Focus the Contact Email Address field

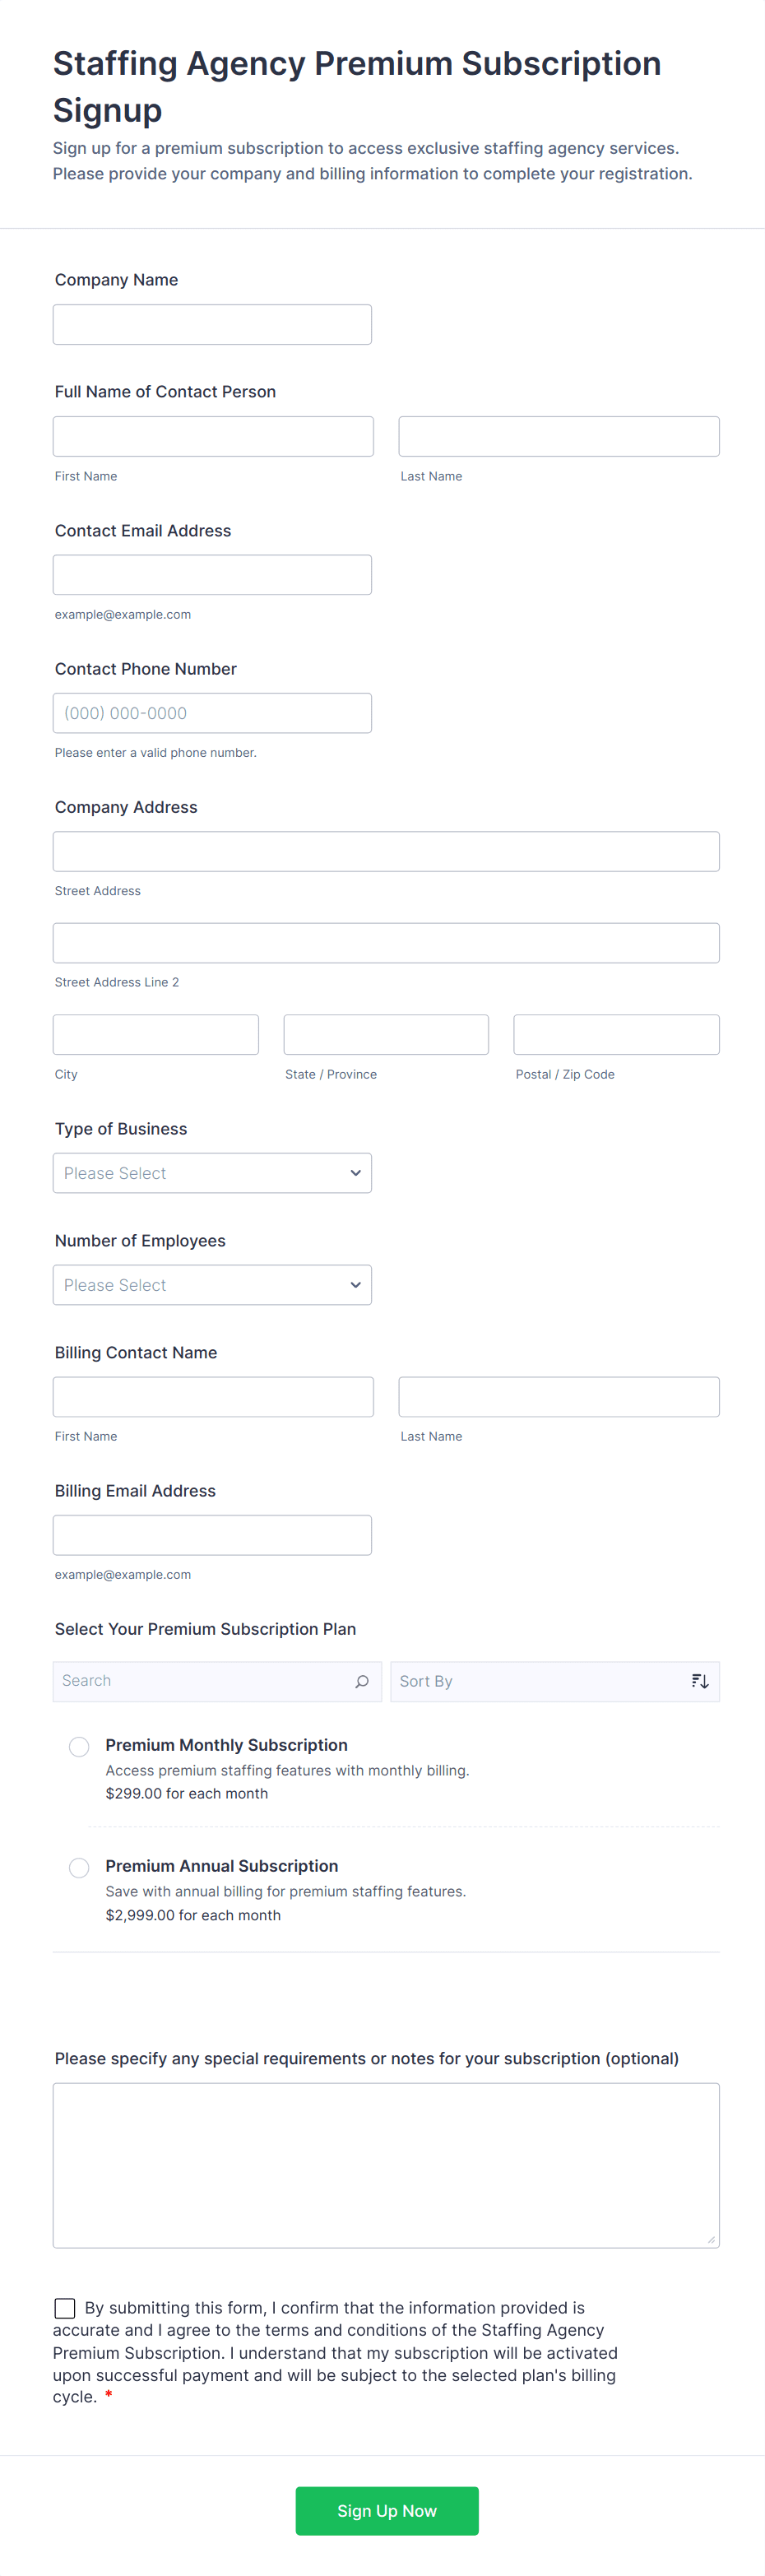(212, 575)
